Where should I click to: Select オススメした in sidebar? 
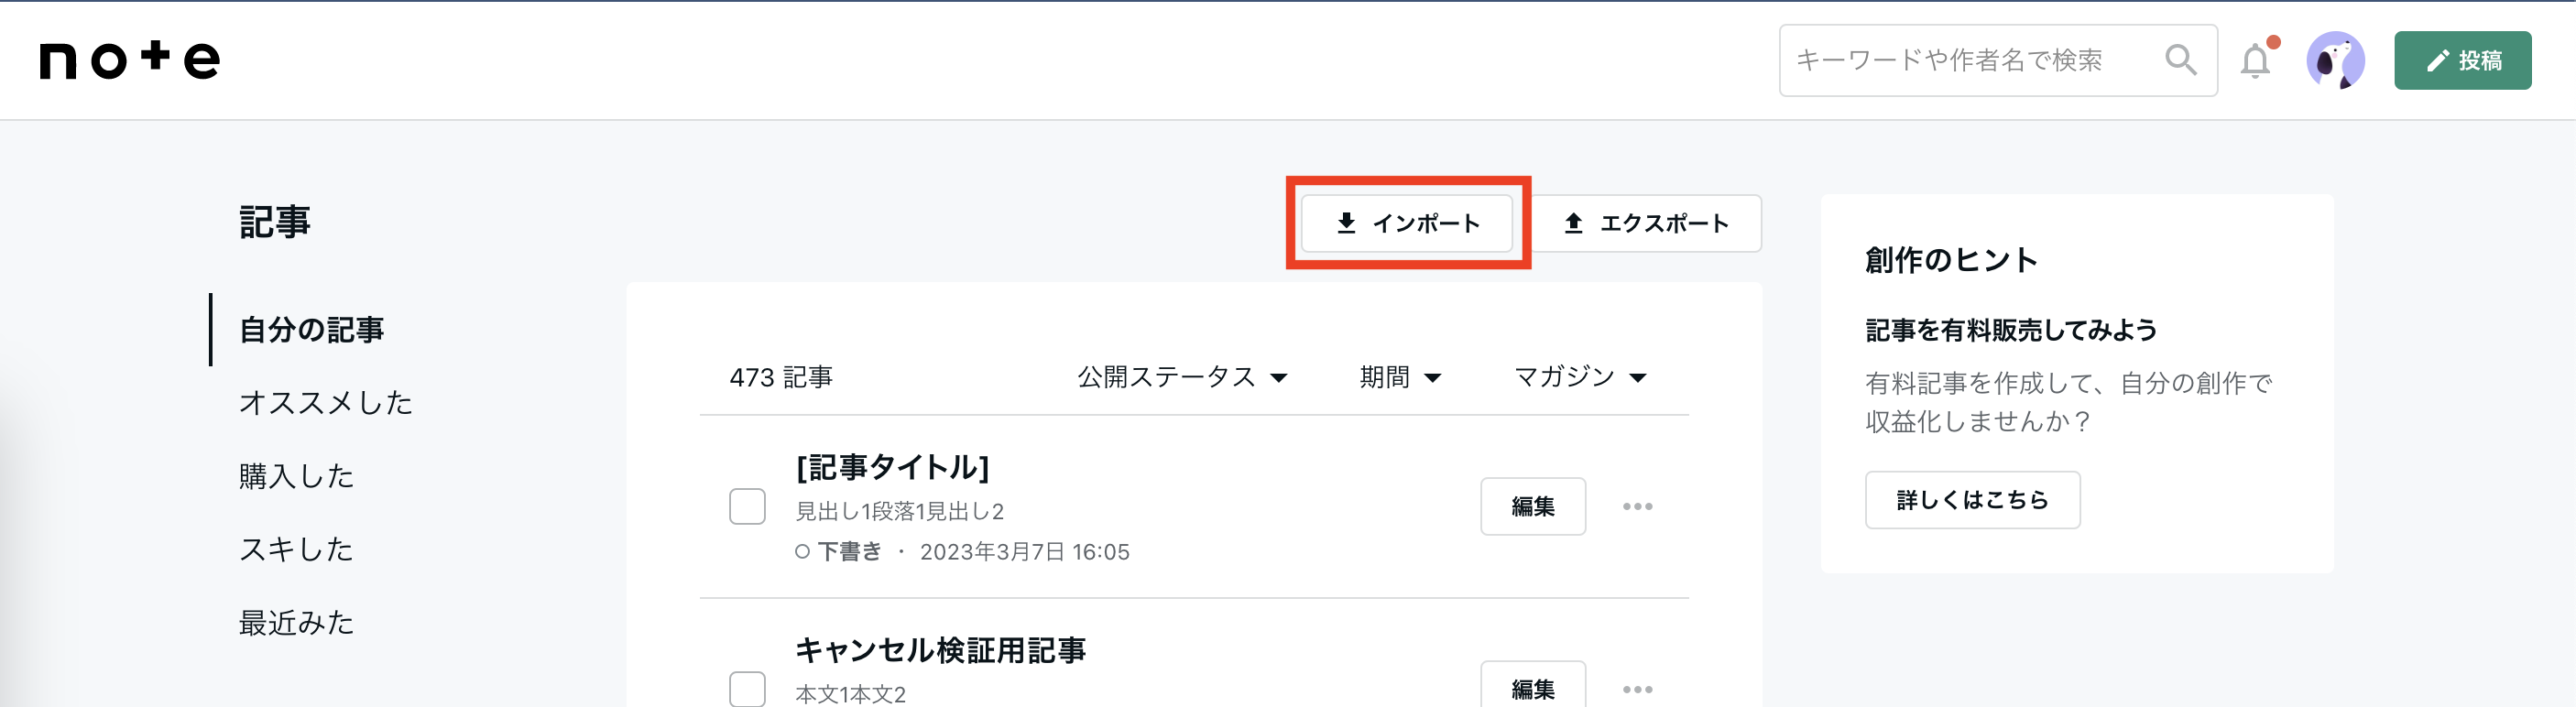[x=325, y=402]
